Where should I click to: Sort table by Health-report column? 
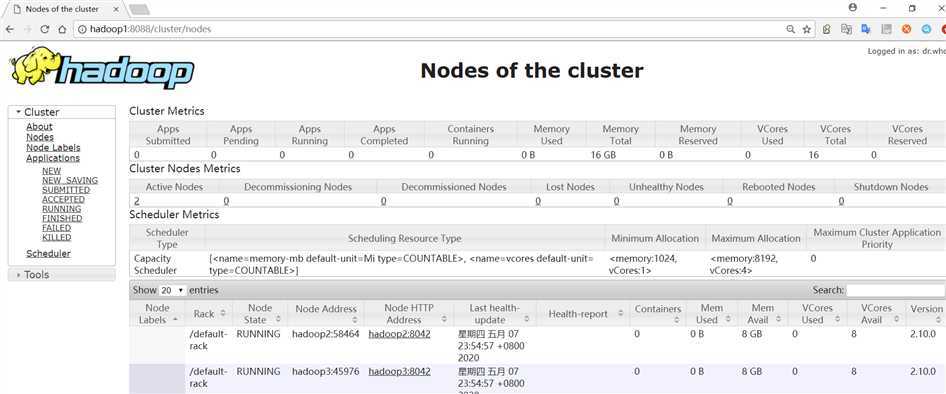coord(583,314)
